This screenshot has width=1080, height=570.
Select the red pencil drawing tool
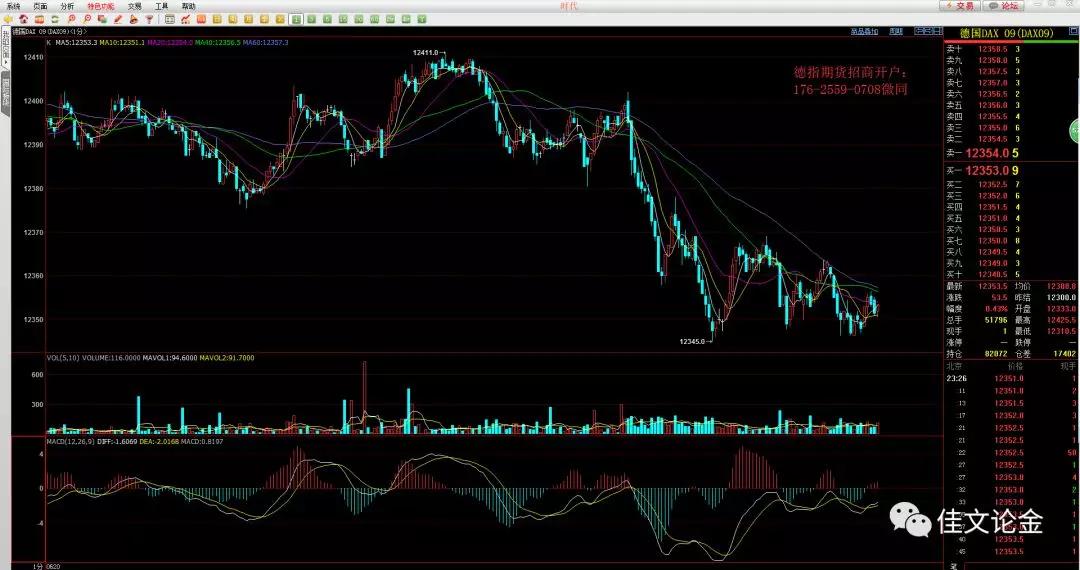point(118,19)
